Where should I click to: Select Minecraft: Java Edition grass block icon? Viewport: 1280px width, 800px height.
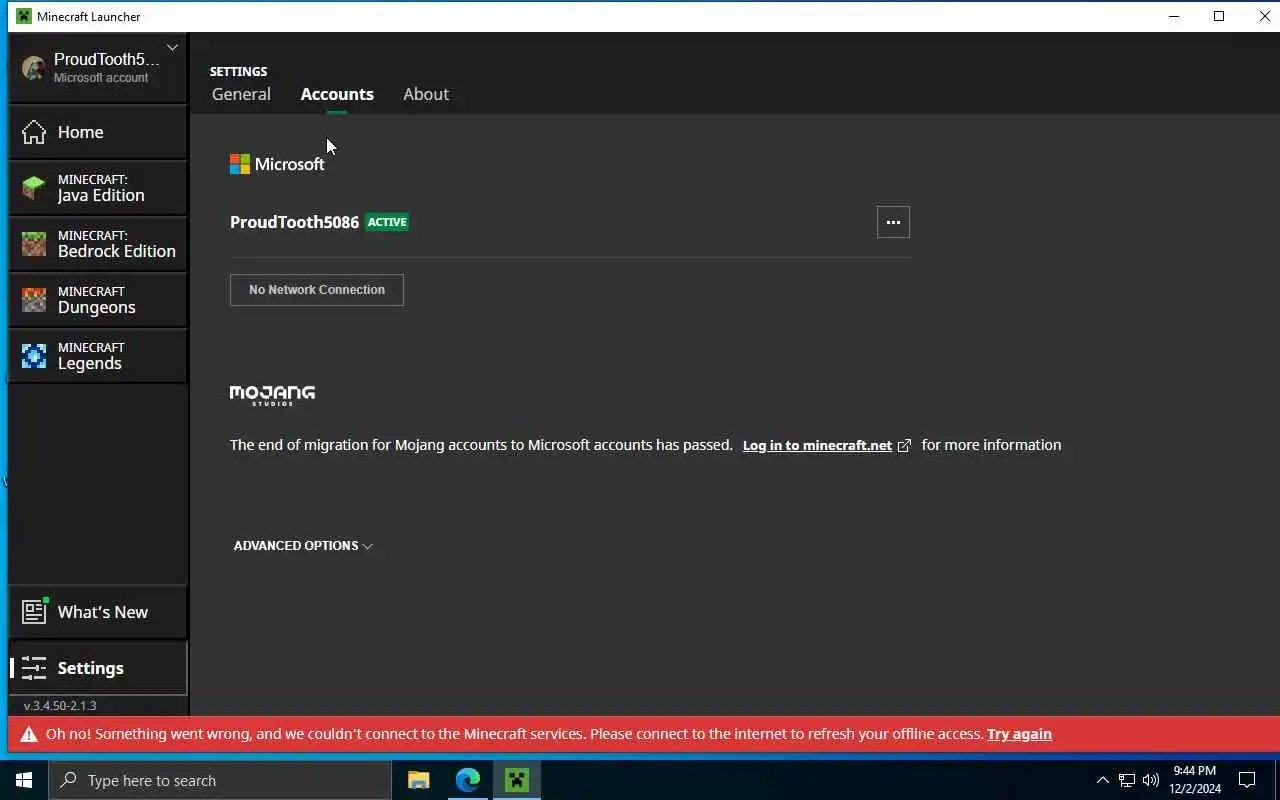coord(34,188)
